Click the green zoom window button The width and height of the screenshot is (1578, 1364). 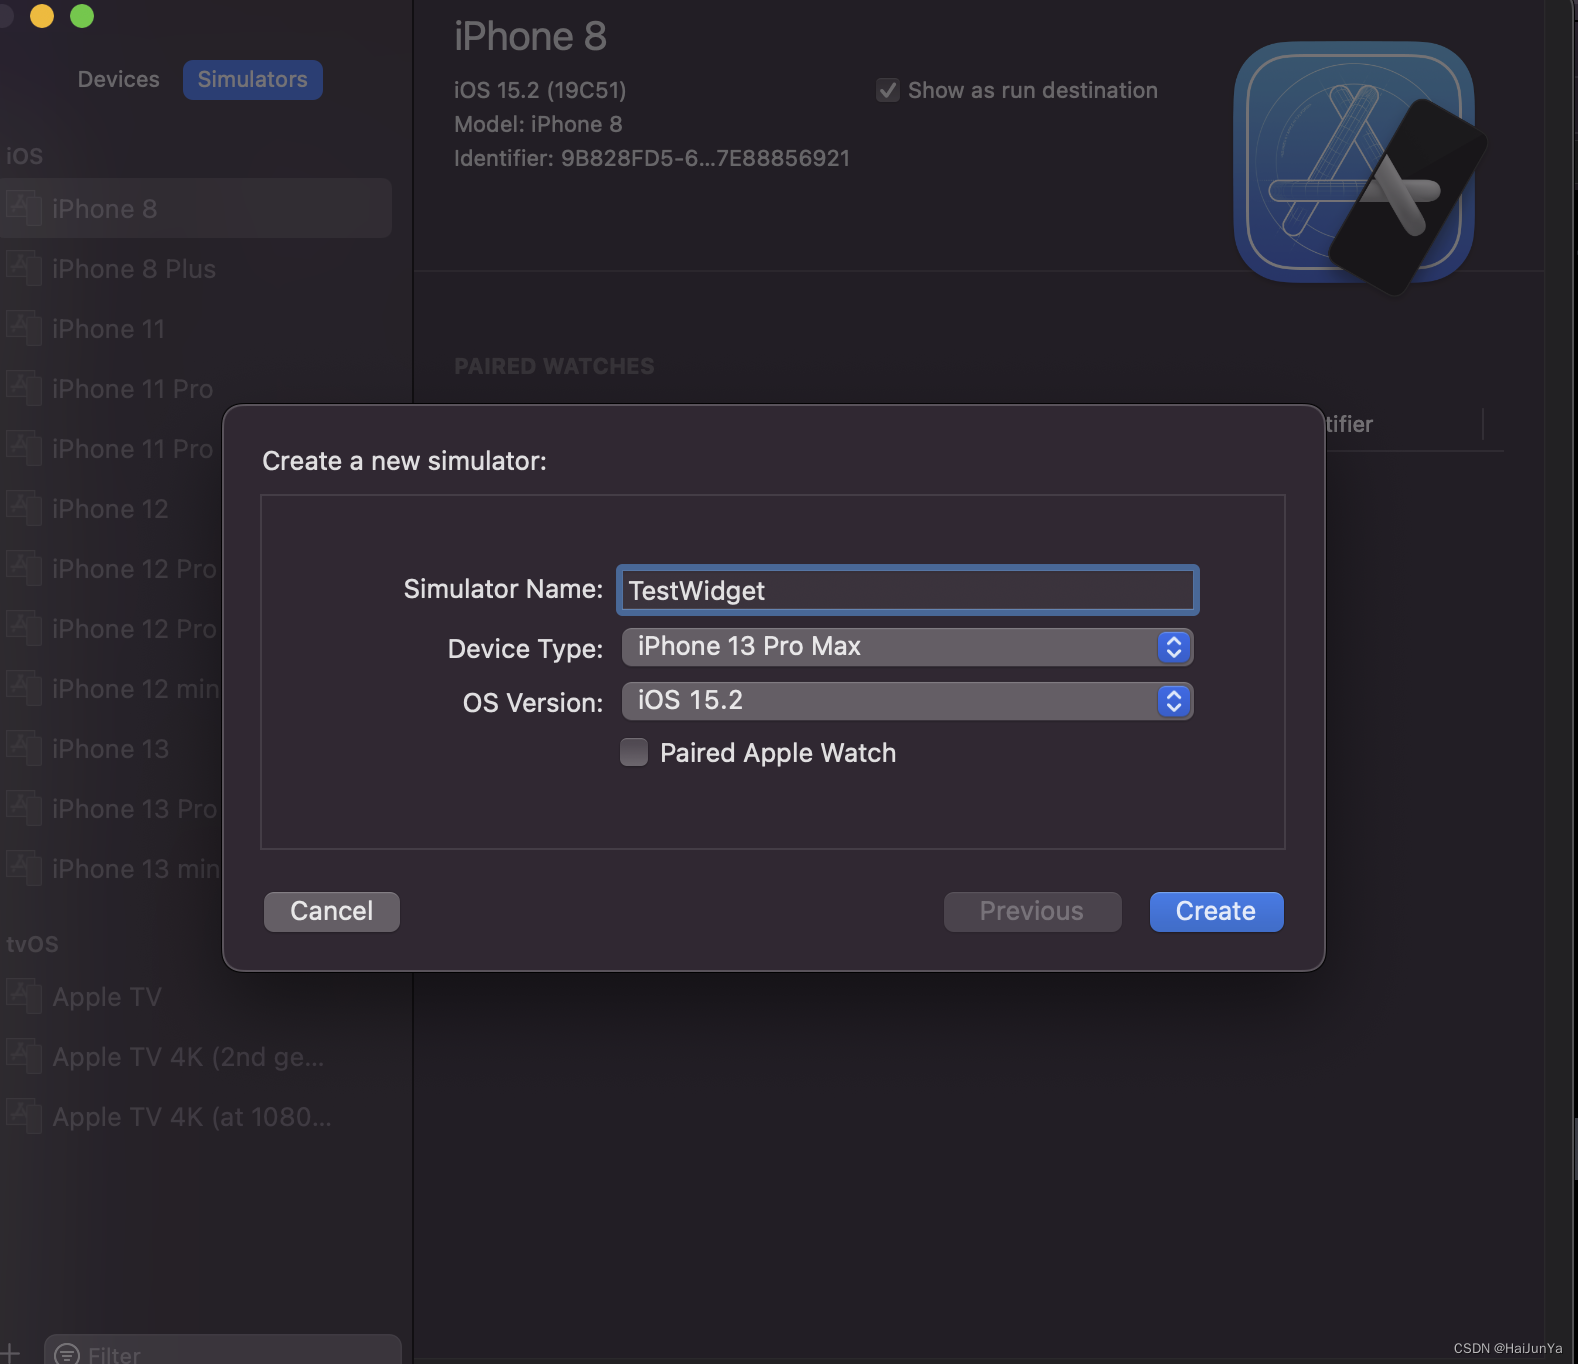click(x=82, y=15)
